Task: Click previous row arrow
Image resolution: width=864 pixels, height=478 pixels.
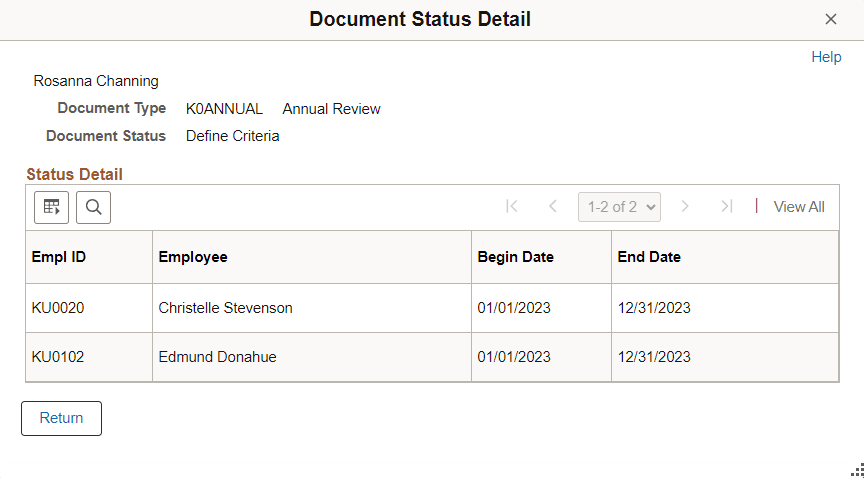Action: pyautogui.click(x=553, y=207)
